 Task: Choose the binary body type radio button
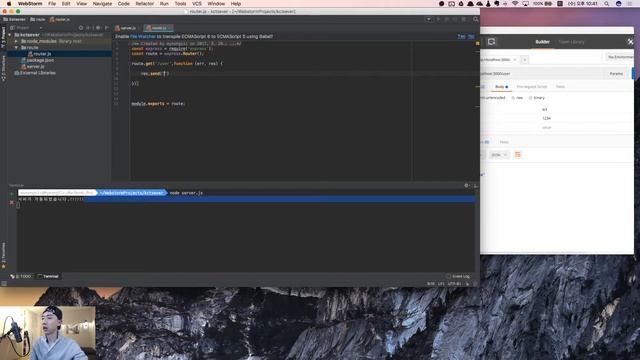tap(531, 98)
